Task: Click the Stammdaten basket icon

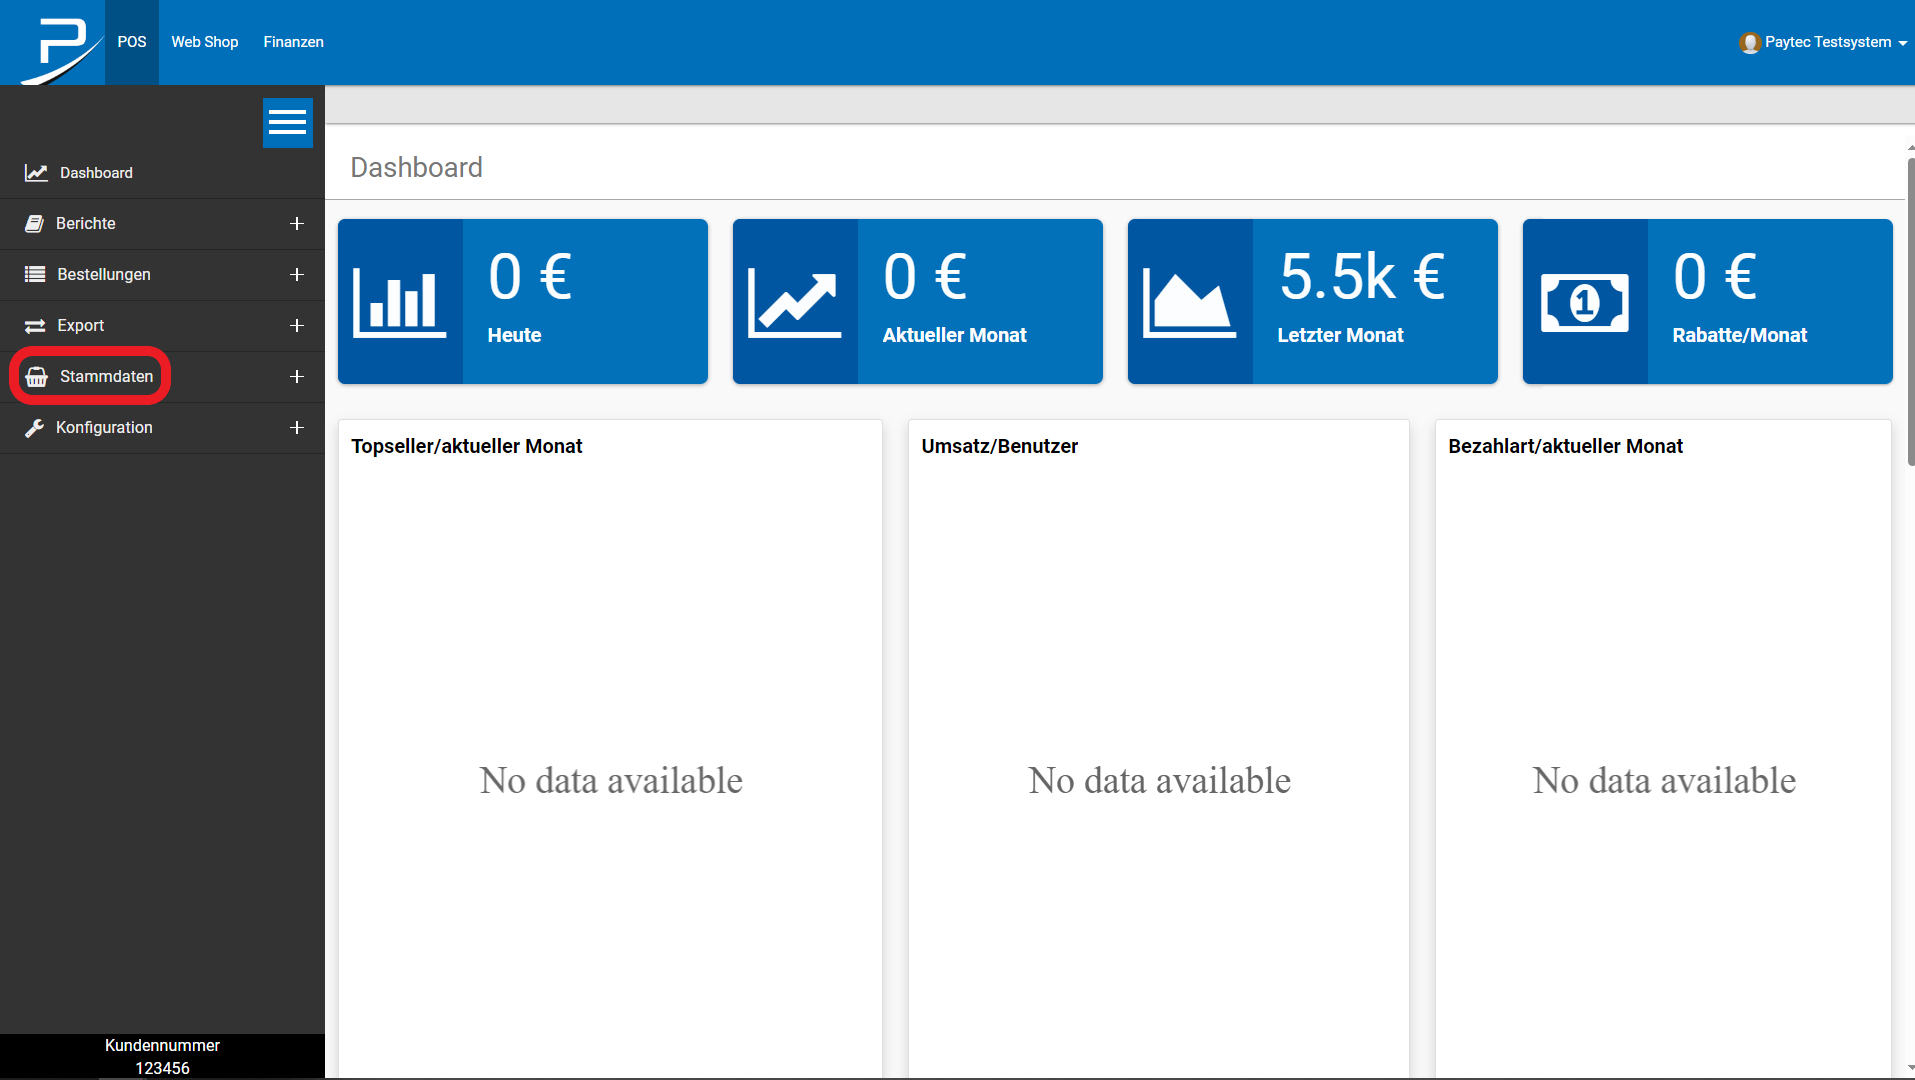Action: point(36,376)
